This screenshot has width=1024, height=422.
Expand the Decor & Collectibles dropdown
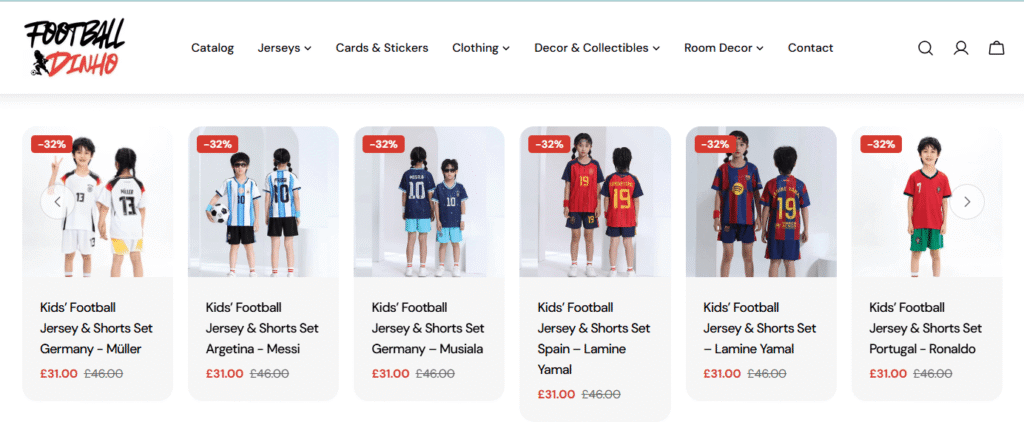coord(597,48)
